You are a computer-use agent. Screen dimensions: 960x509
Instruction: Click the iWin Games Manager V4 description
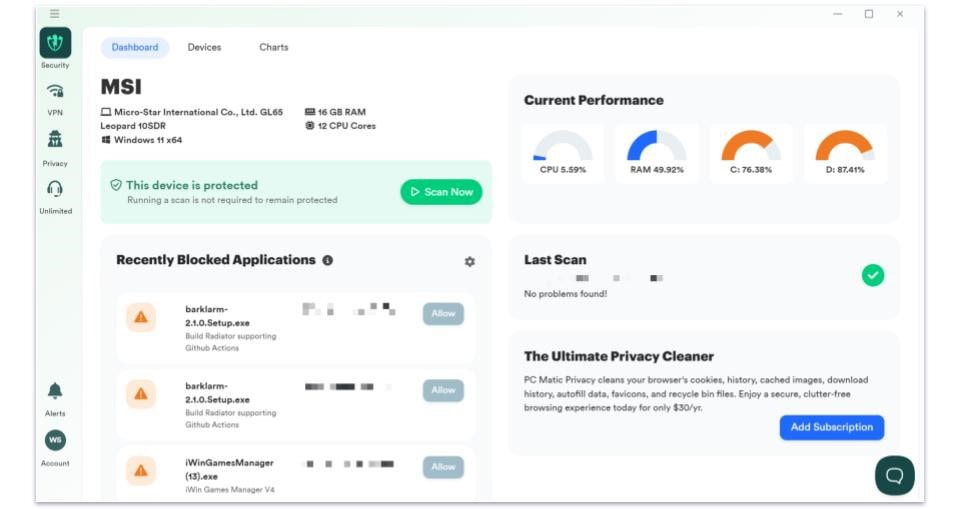click(230, 489)
